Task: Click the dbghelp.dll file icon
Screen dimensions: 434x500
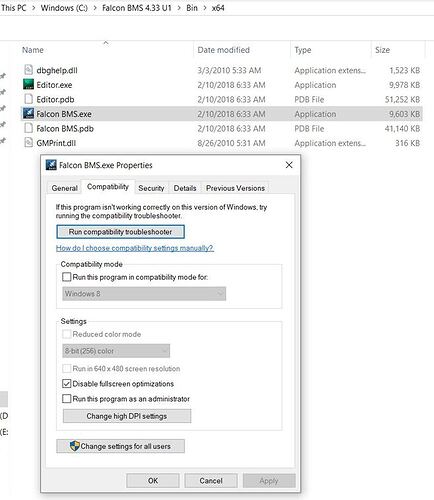Action: coord(29,70)
